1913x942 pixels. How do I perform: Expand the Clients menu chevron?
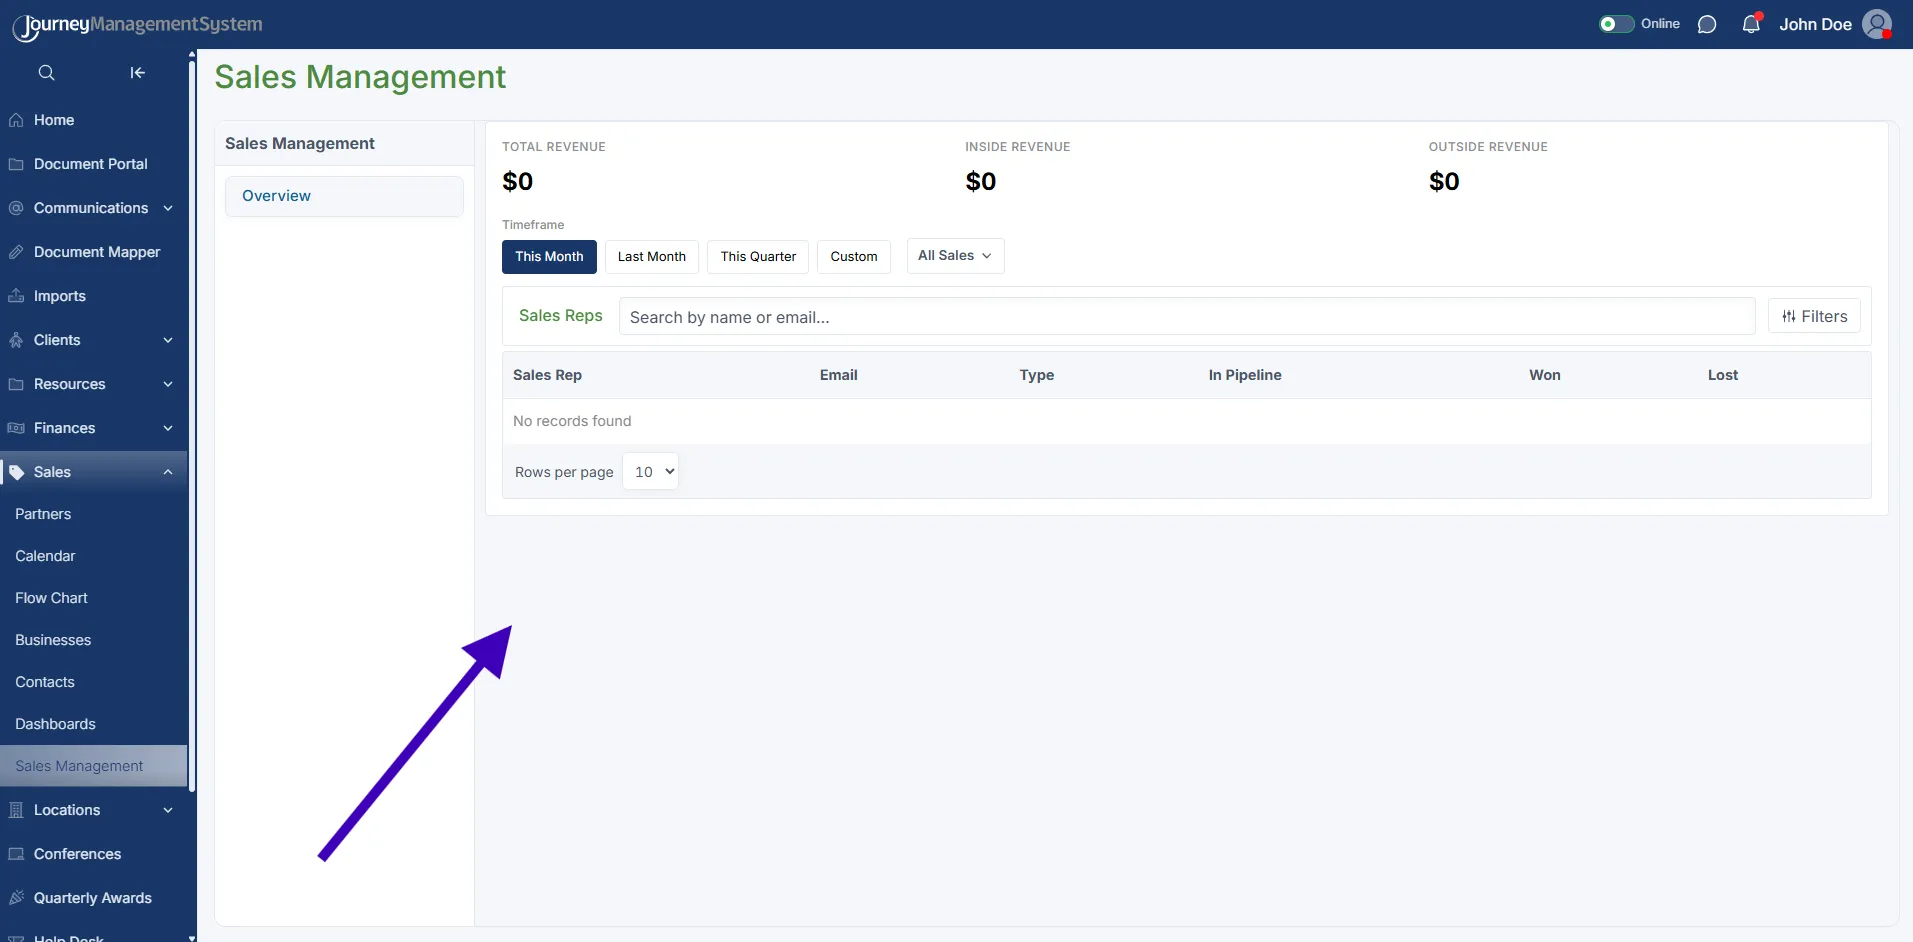point(168,340)
